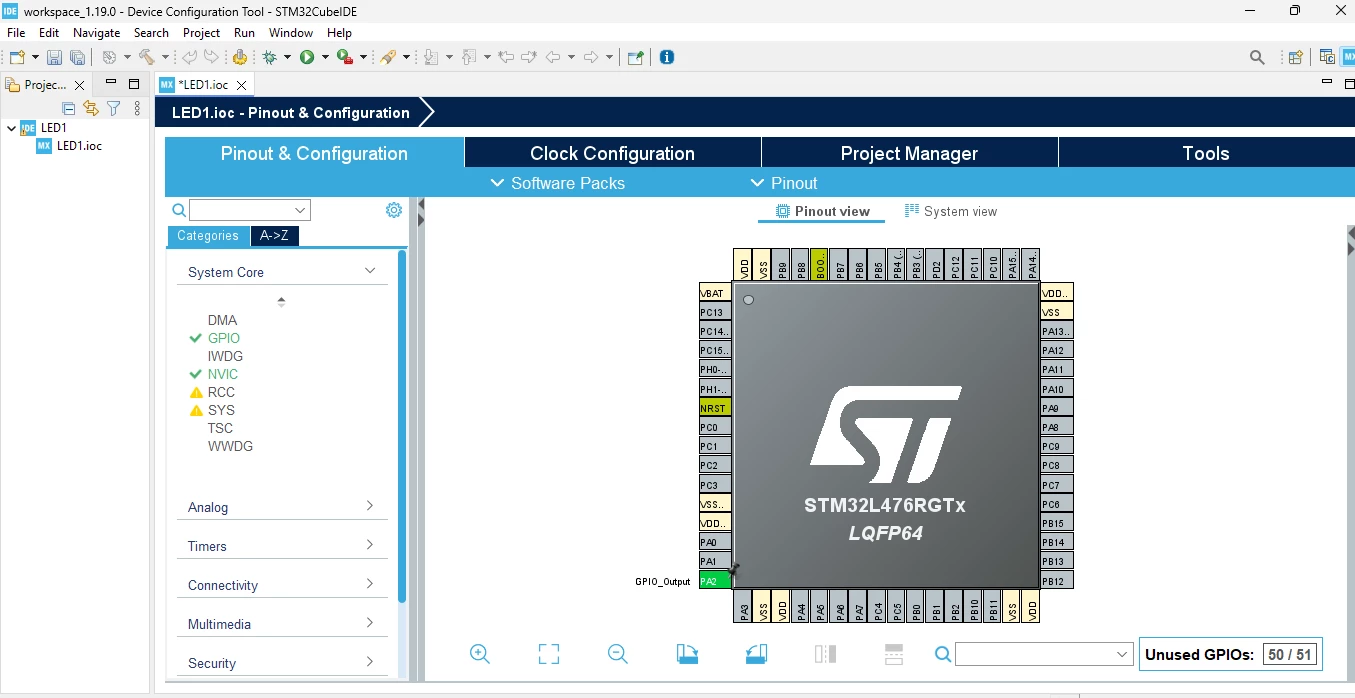The width and height of the screenshot is (1355, 698).
Task: Collapse all in Project Explorer
Action: click(x=69, y=108)
